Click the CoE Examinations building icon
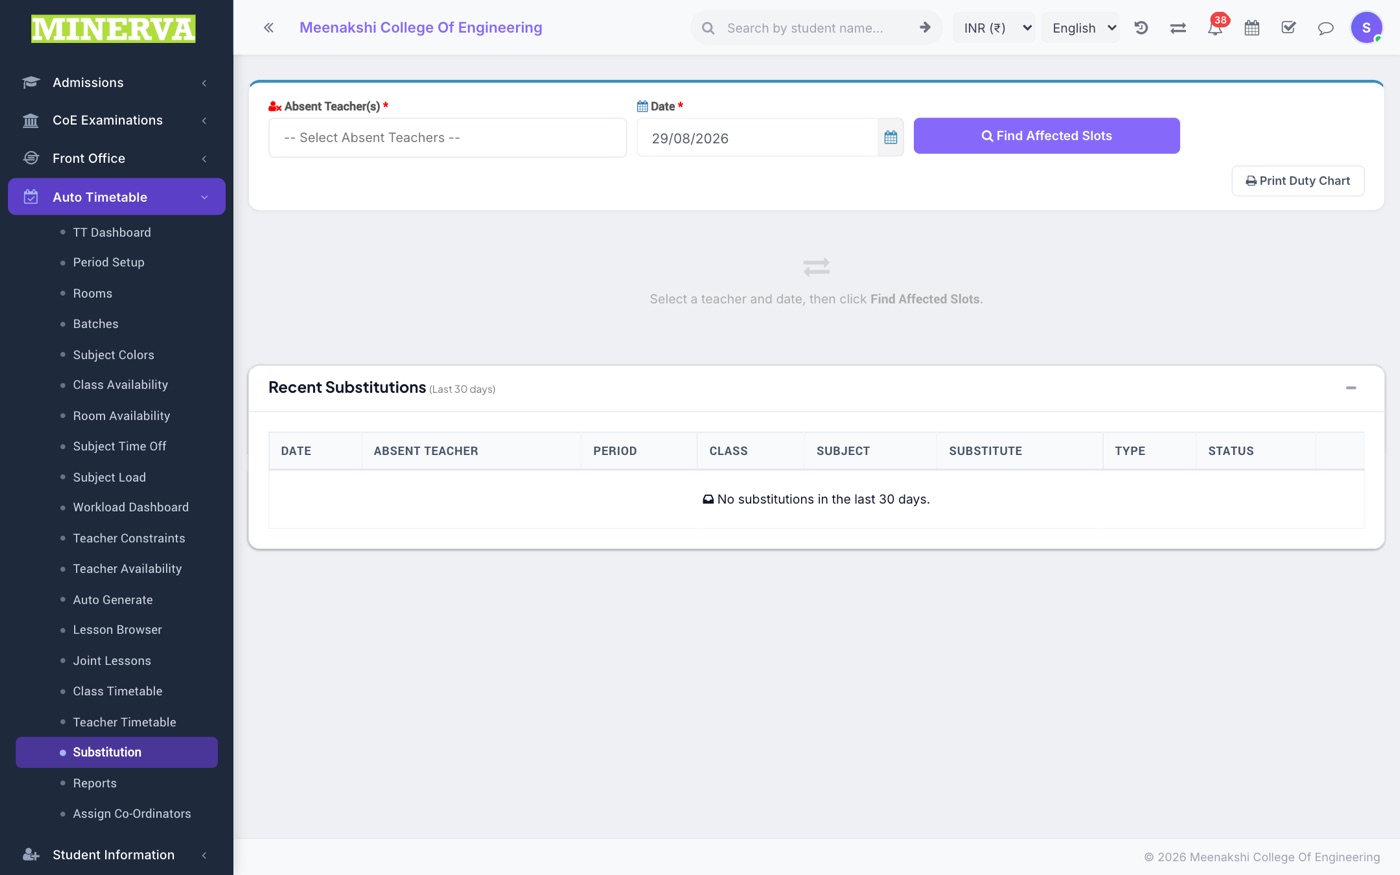Viewport: 1400px width, 875px height. [31, 121]
